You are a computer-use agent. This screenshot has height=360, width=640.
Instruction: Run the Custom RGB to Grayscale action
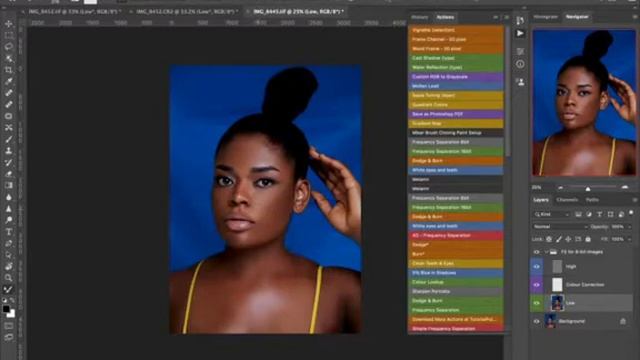point(456,77)
